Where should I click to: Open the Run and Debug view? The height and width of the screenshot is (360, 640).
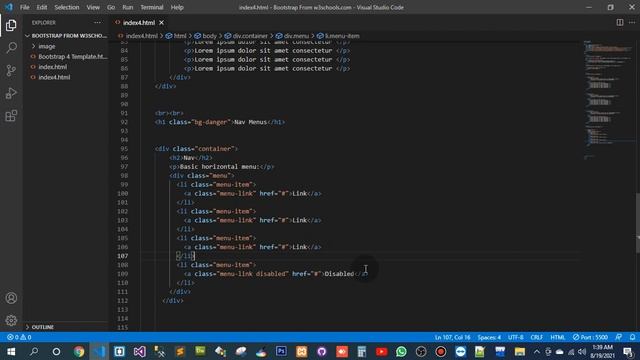[11, 93]
